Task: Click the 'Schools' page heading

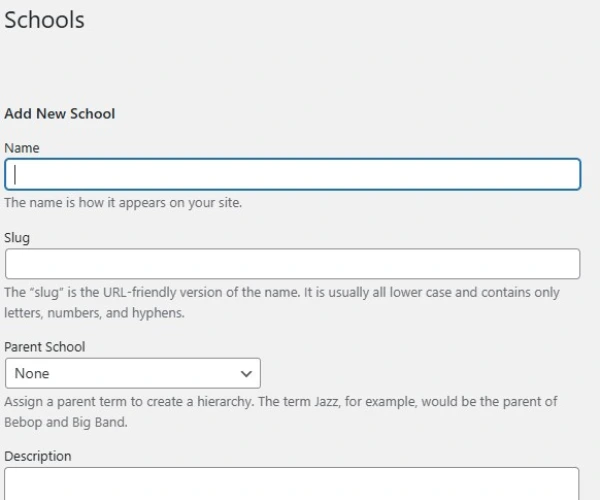Action: point(44,20)
